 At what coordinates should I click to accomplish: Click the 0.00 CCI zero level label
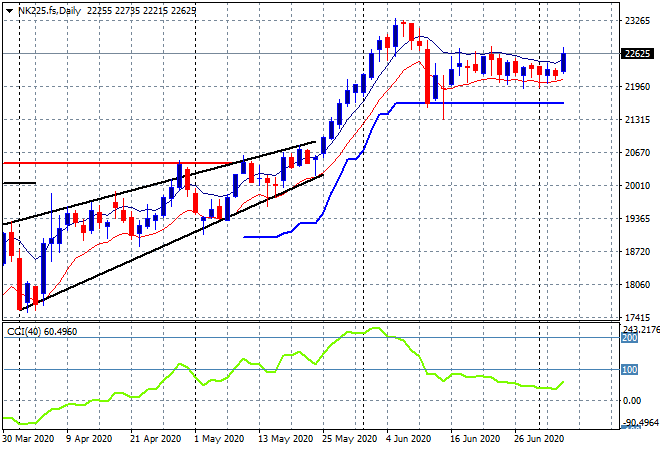[631, 401]
